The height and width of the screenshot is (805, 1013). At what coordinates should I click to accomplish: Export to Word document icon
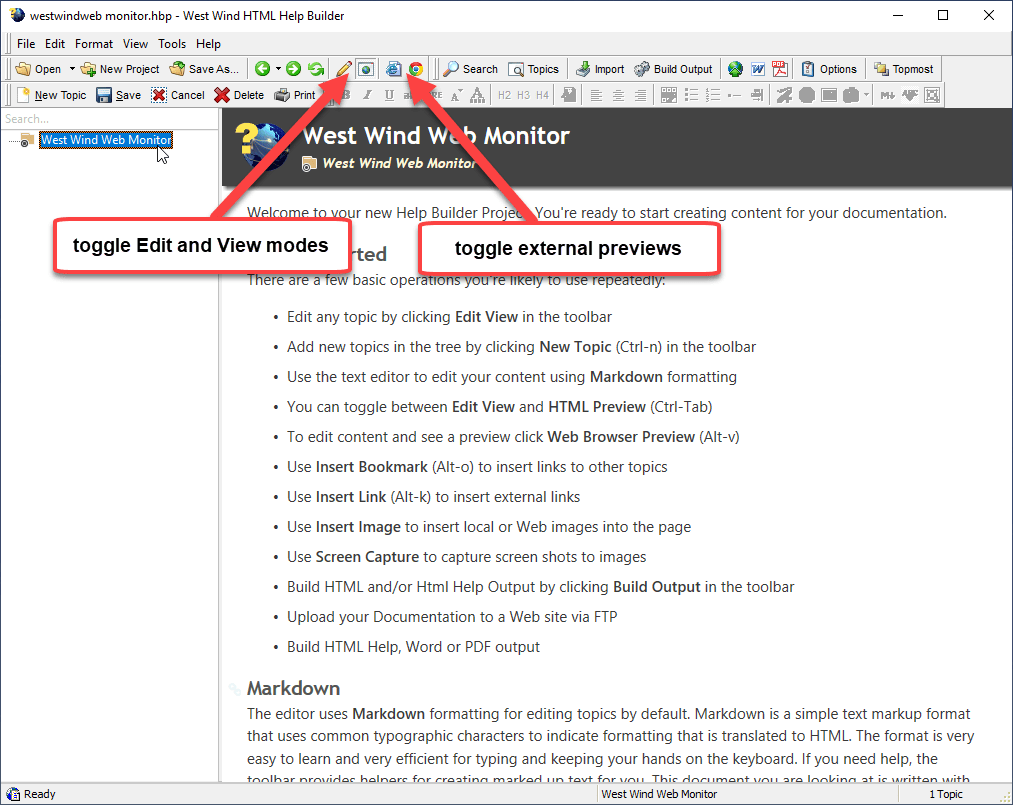757,69
